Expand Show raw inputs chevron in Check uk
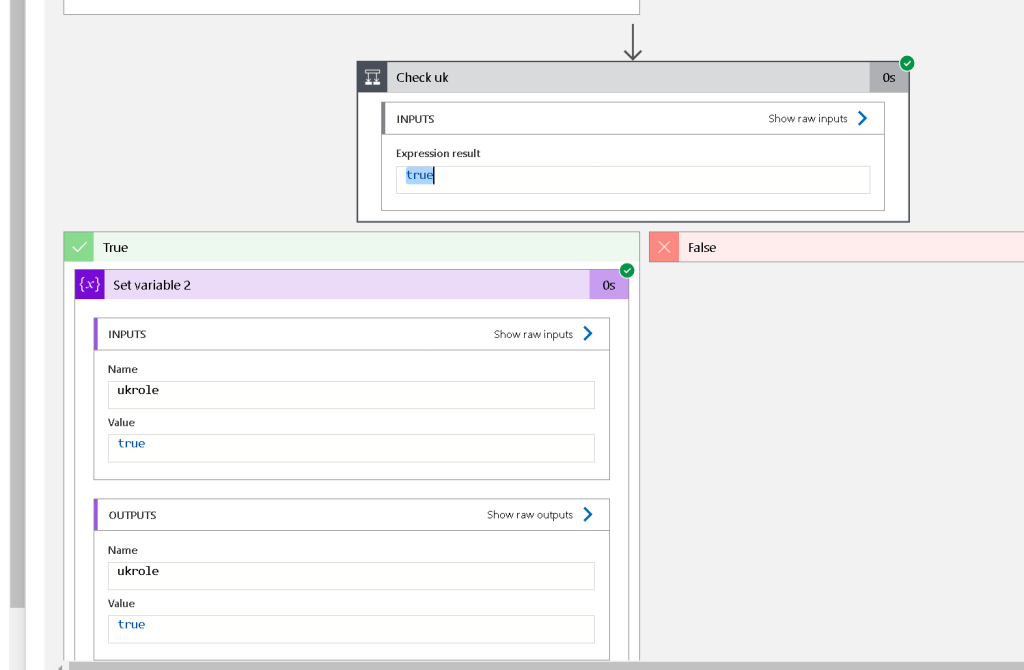Viewport: 1024px width, 670px height. 863,118
